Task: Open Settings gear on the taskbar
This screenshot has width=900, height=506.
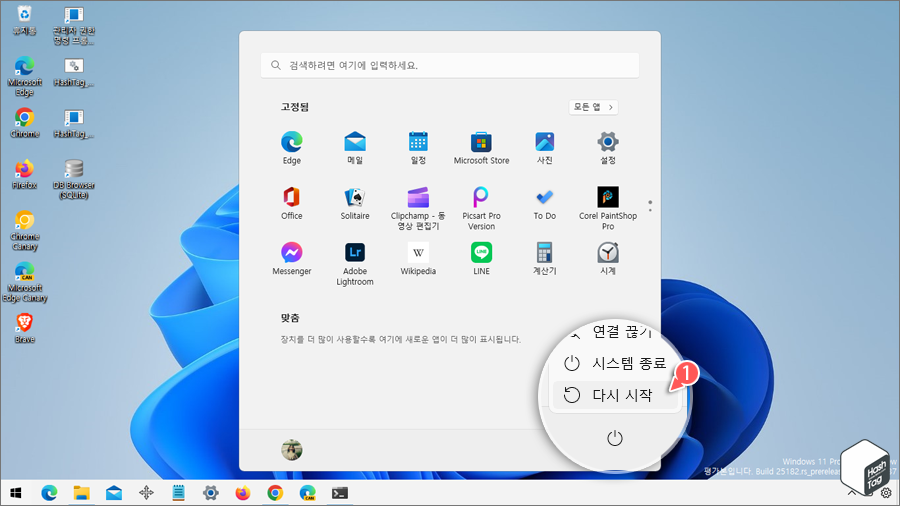Action: pyautogui.click(x=211, y=493)
